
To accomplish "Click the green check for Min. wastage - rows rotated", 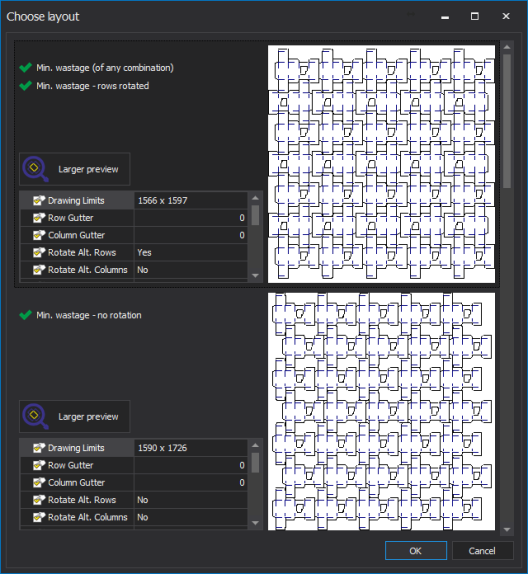I will (26, 86).
